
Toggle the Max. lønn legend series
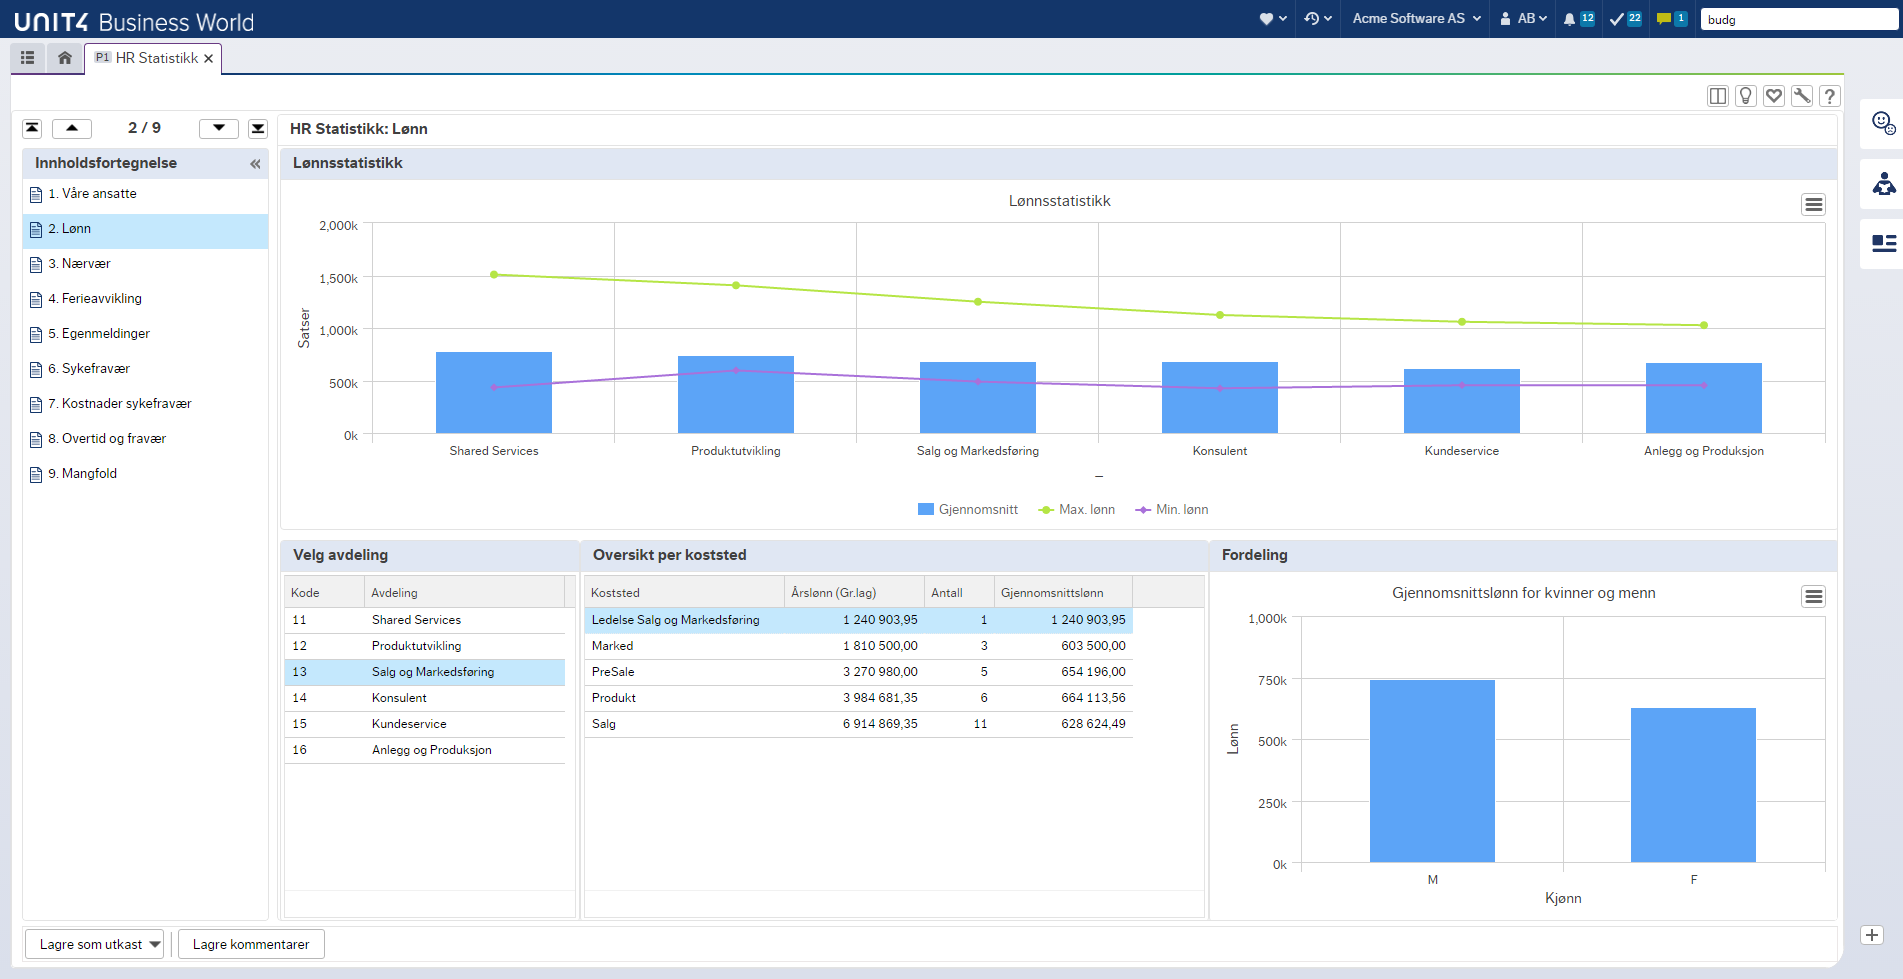(1077, 510)
